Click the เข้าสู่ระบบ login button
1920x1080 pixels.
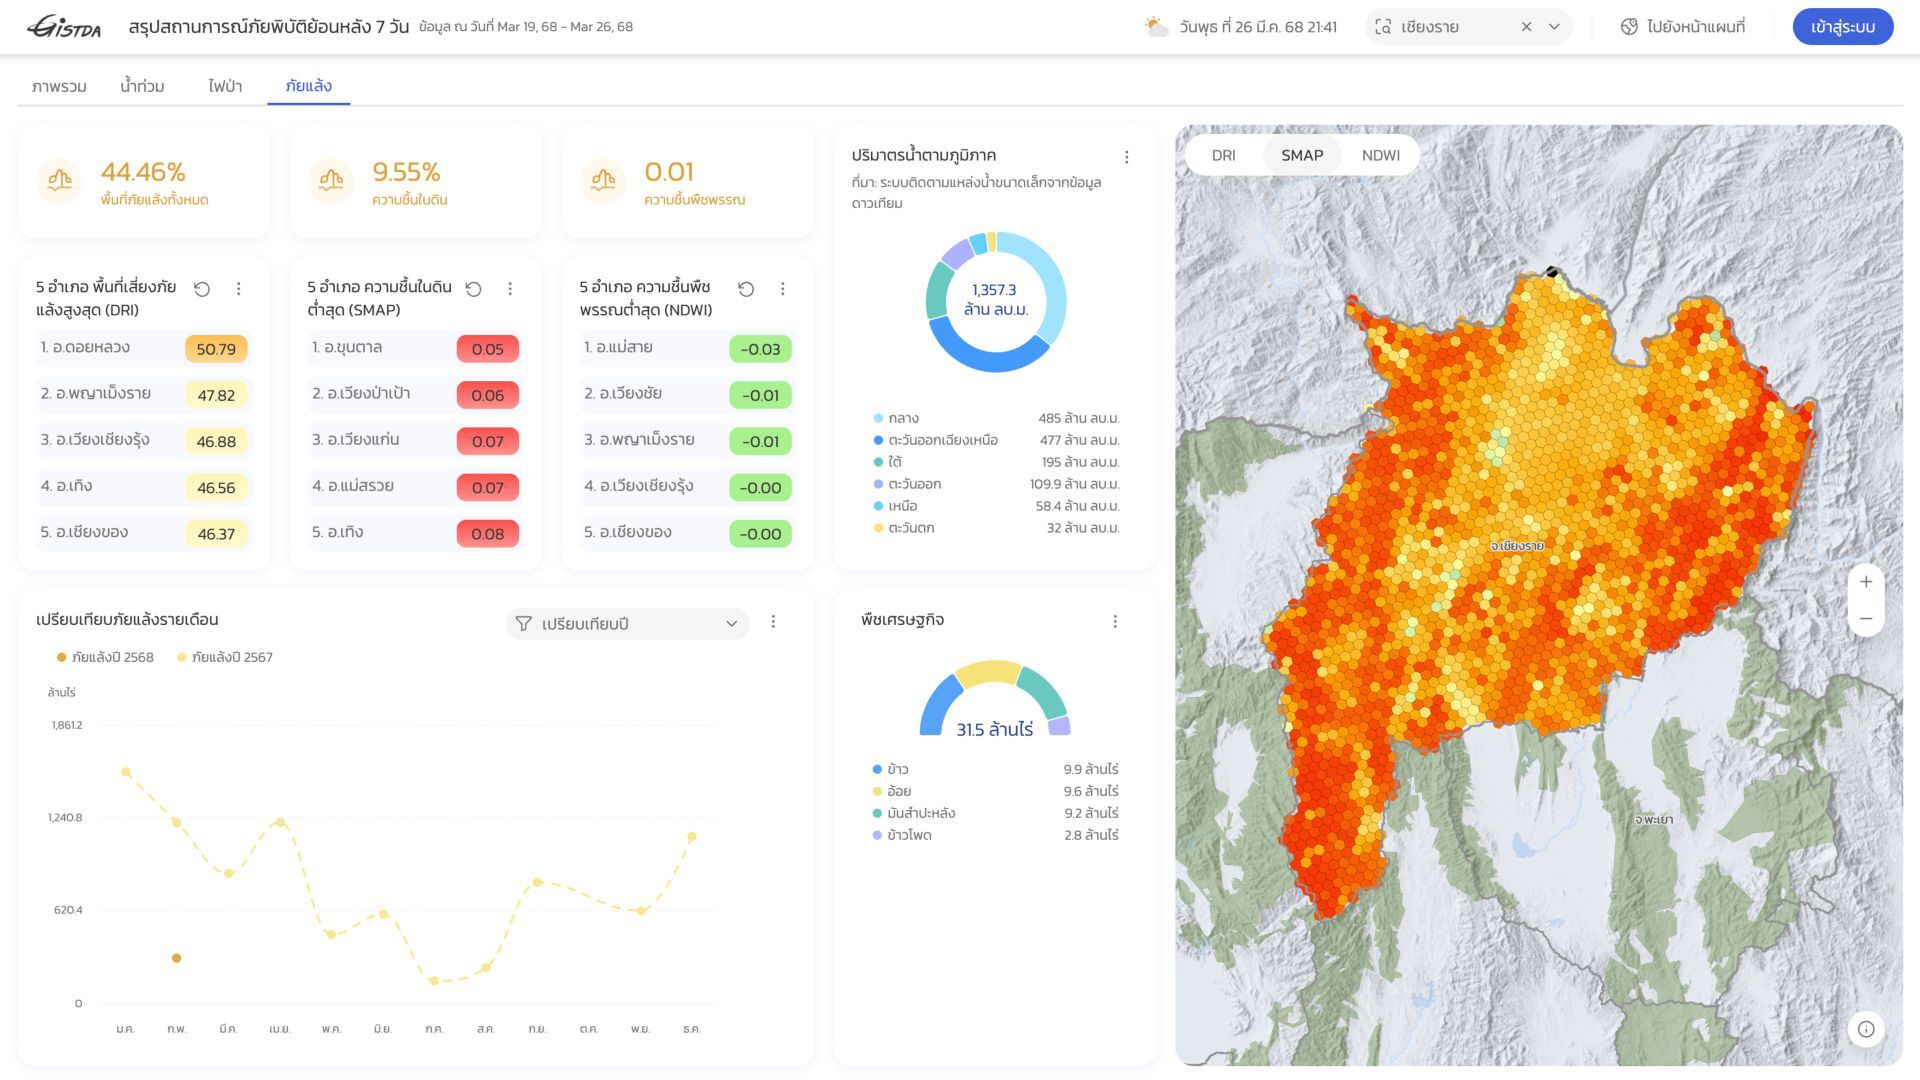pos(1842,27)
